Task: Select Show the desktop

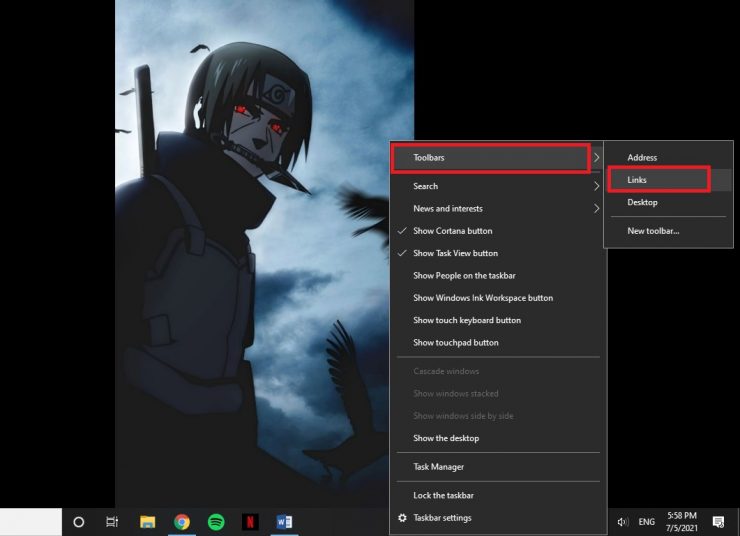Action: 498,438
